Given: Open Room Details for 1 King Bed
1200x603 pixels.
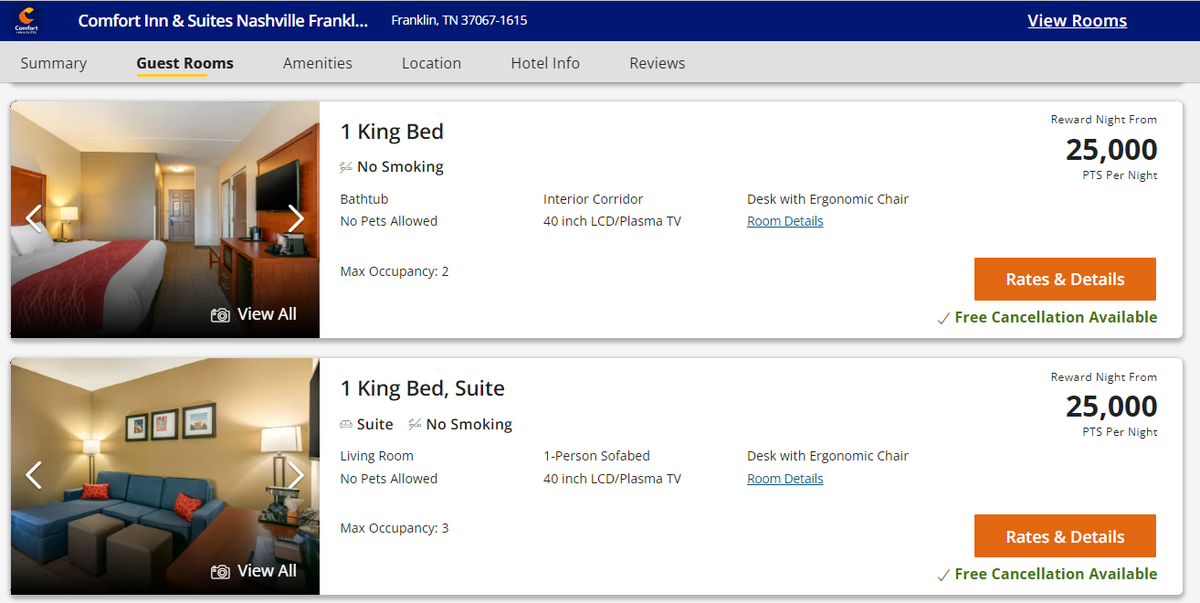Looking at the screenshot, I should point(785,220).
